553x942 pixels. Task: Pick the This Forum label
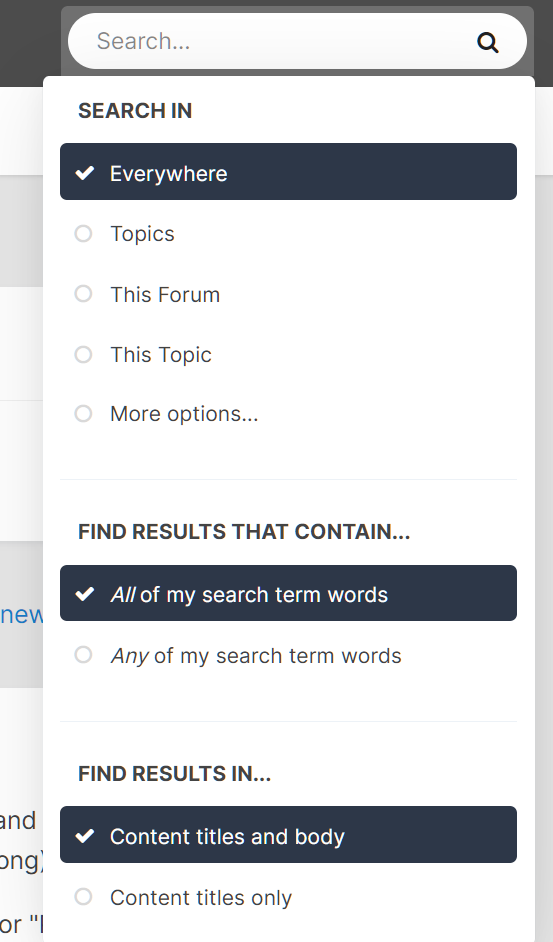click(165, 294)
